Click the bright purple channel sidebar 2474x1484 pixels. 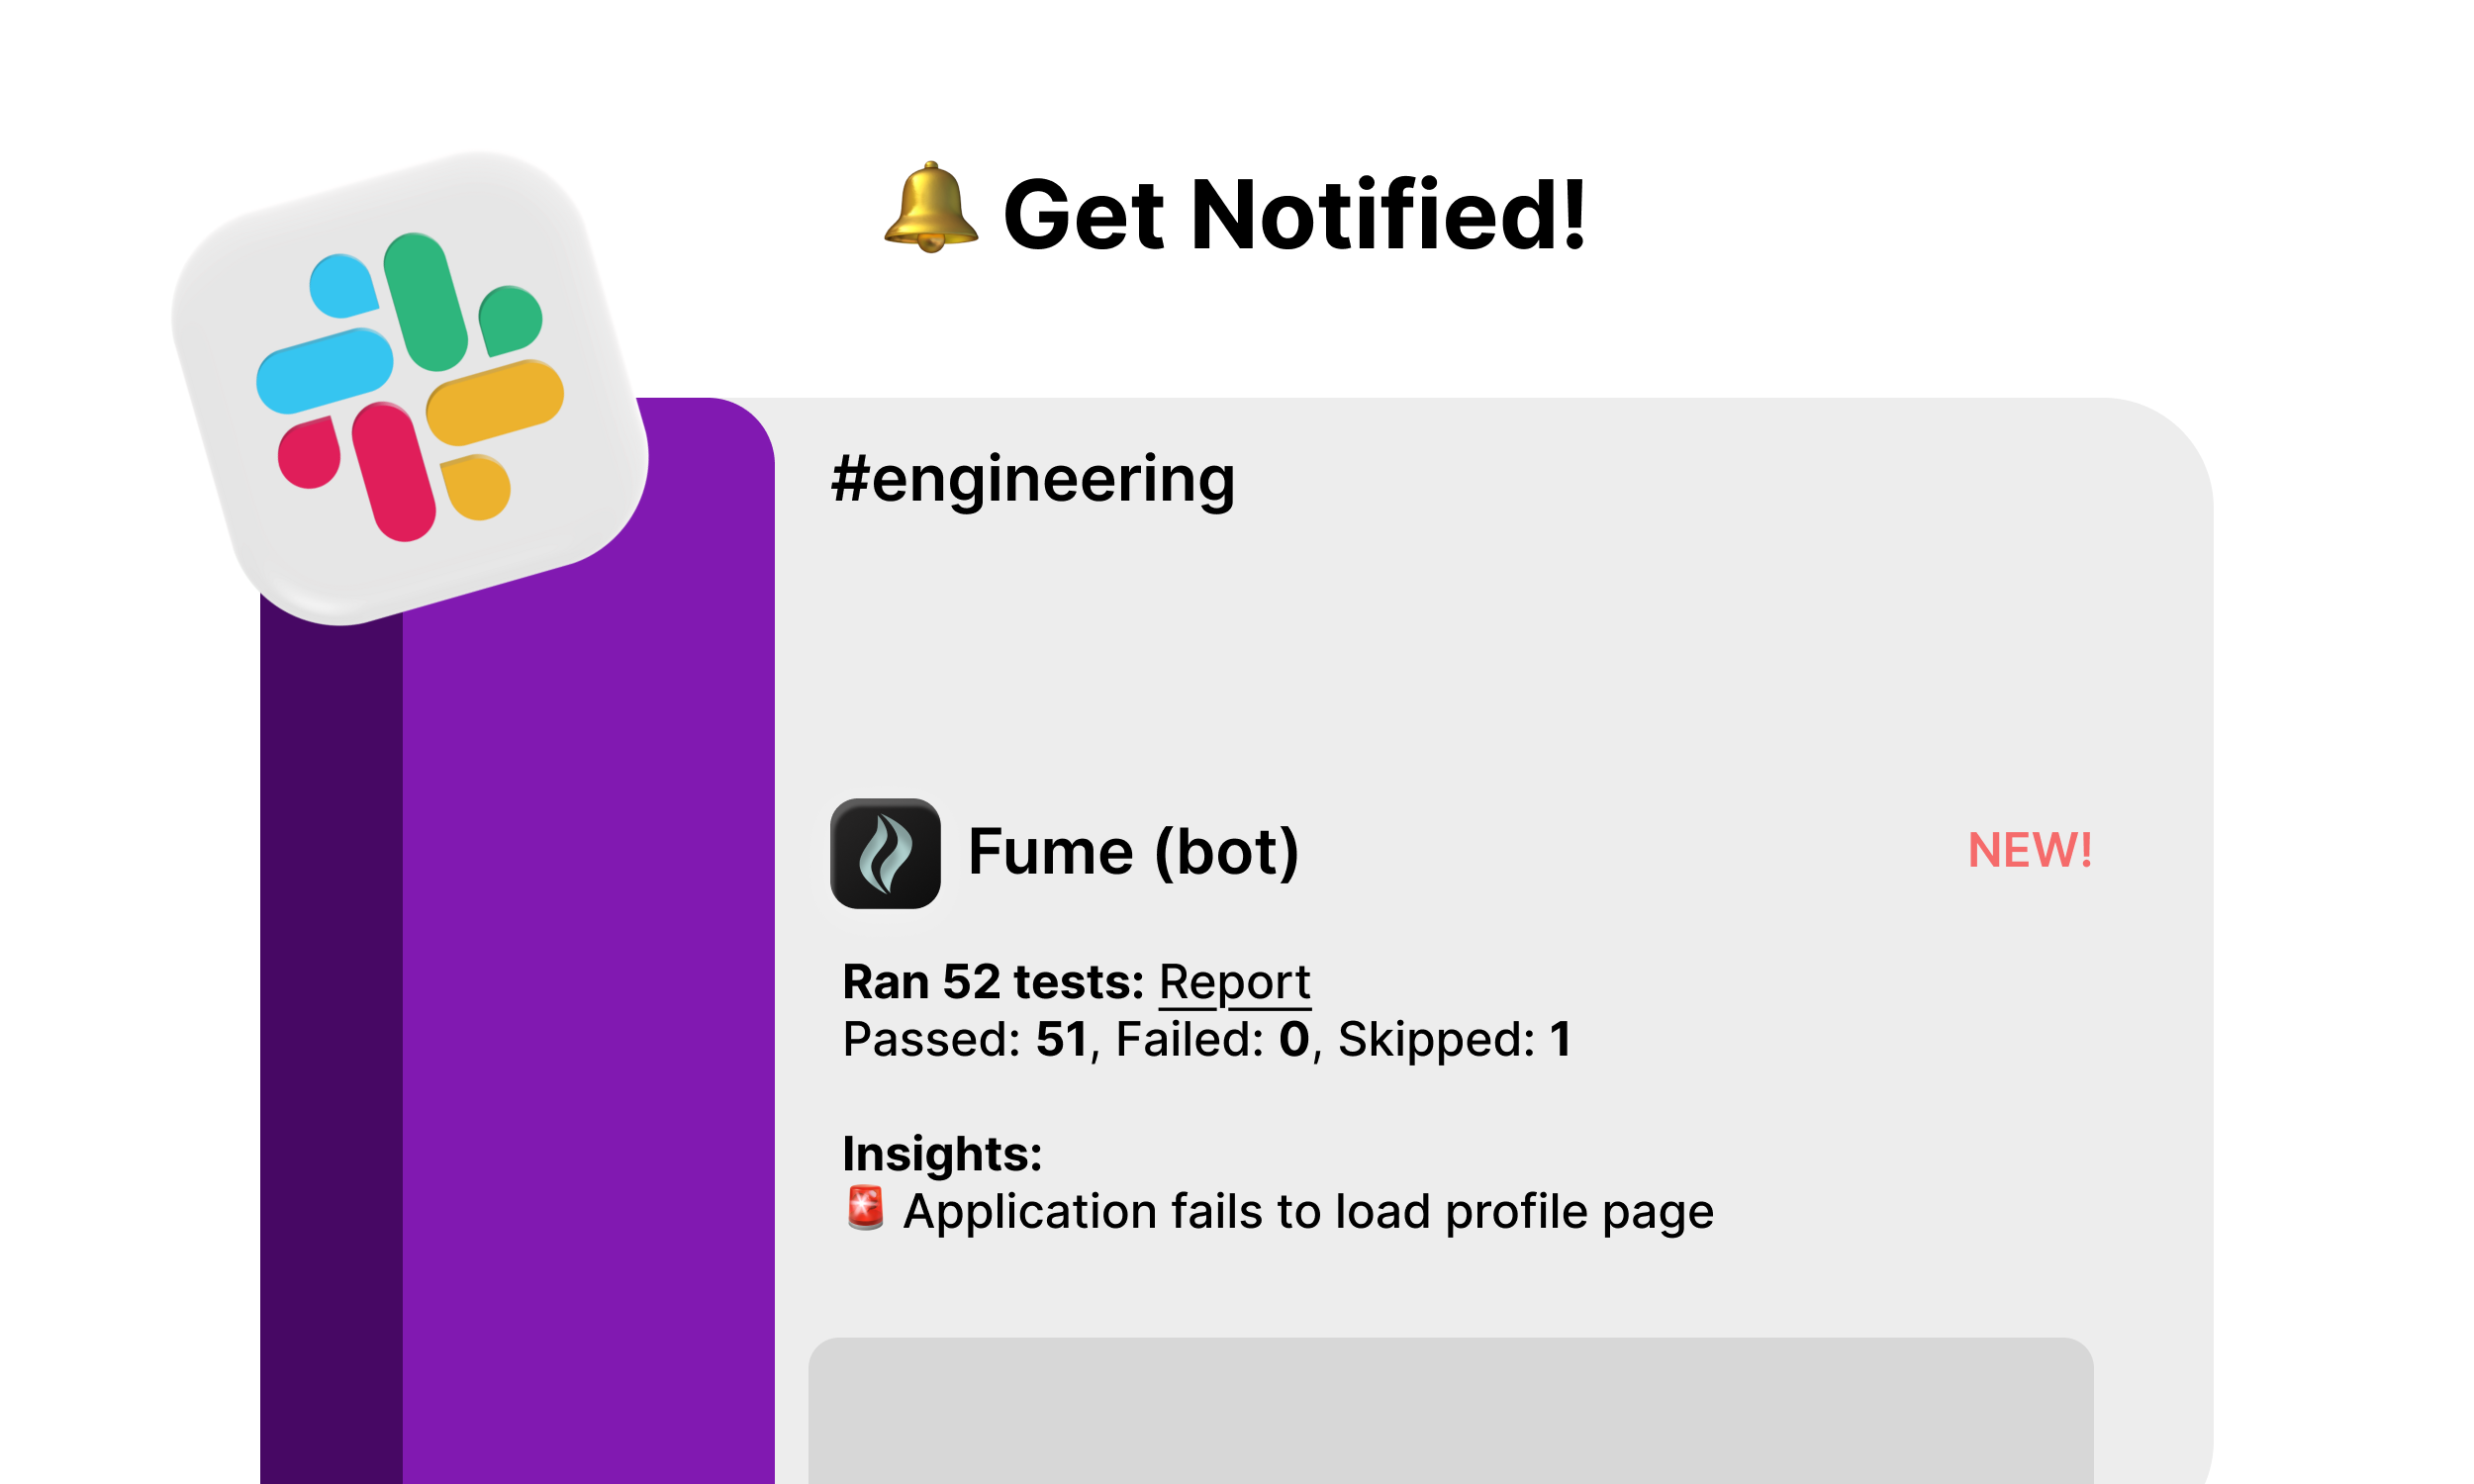pos(588,1000)
